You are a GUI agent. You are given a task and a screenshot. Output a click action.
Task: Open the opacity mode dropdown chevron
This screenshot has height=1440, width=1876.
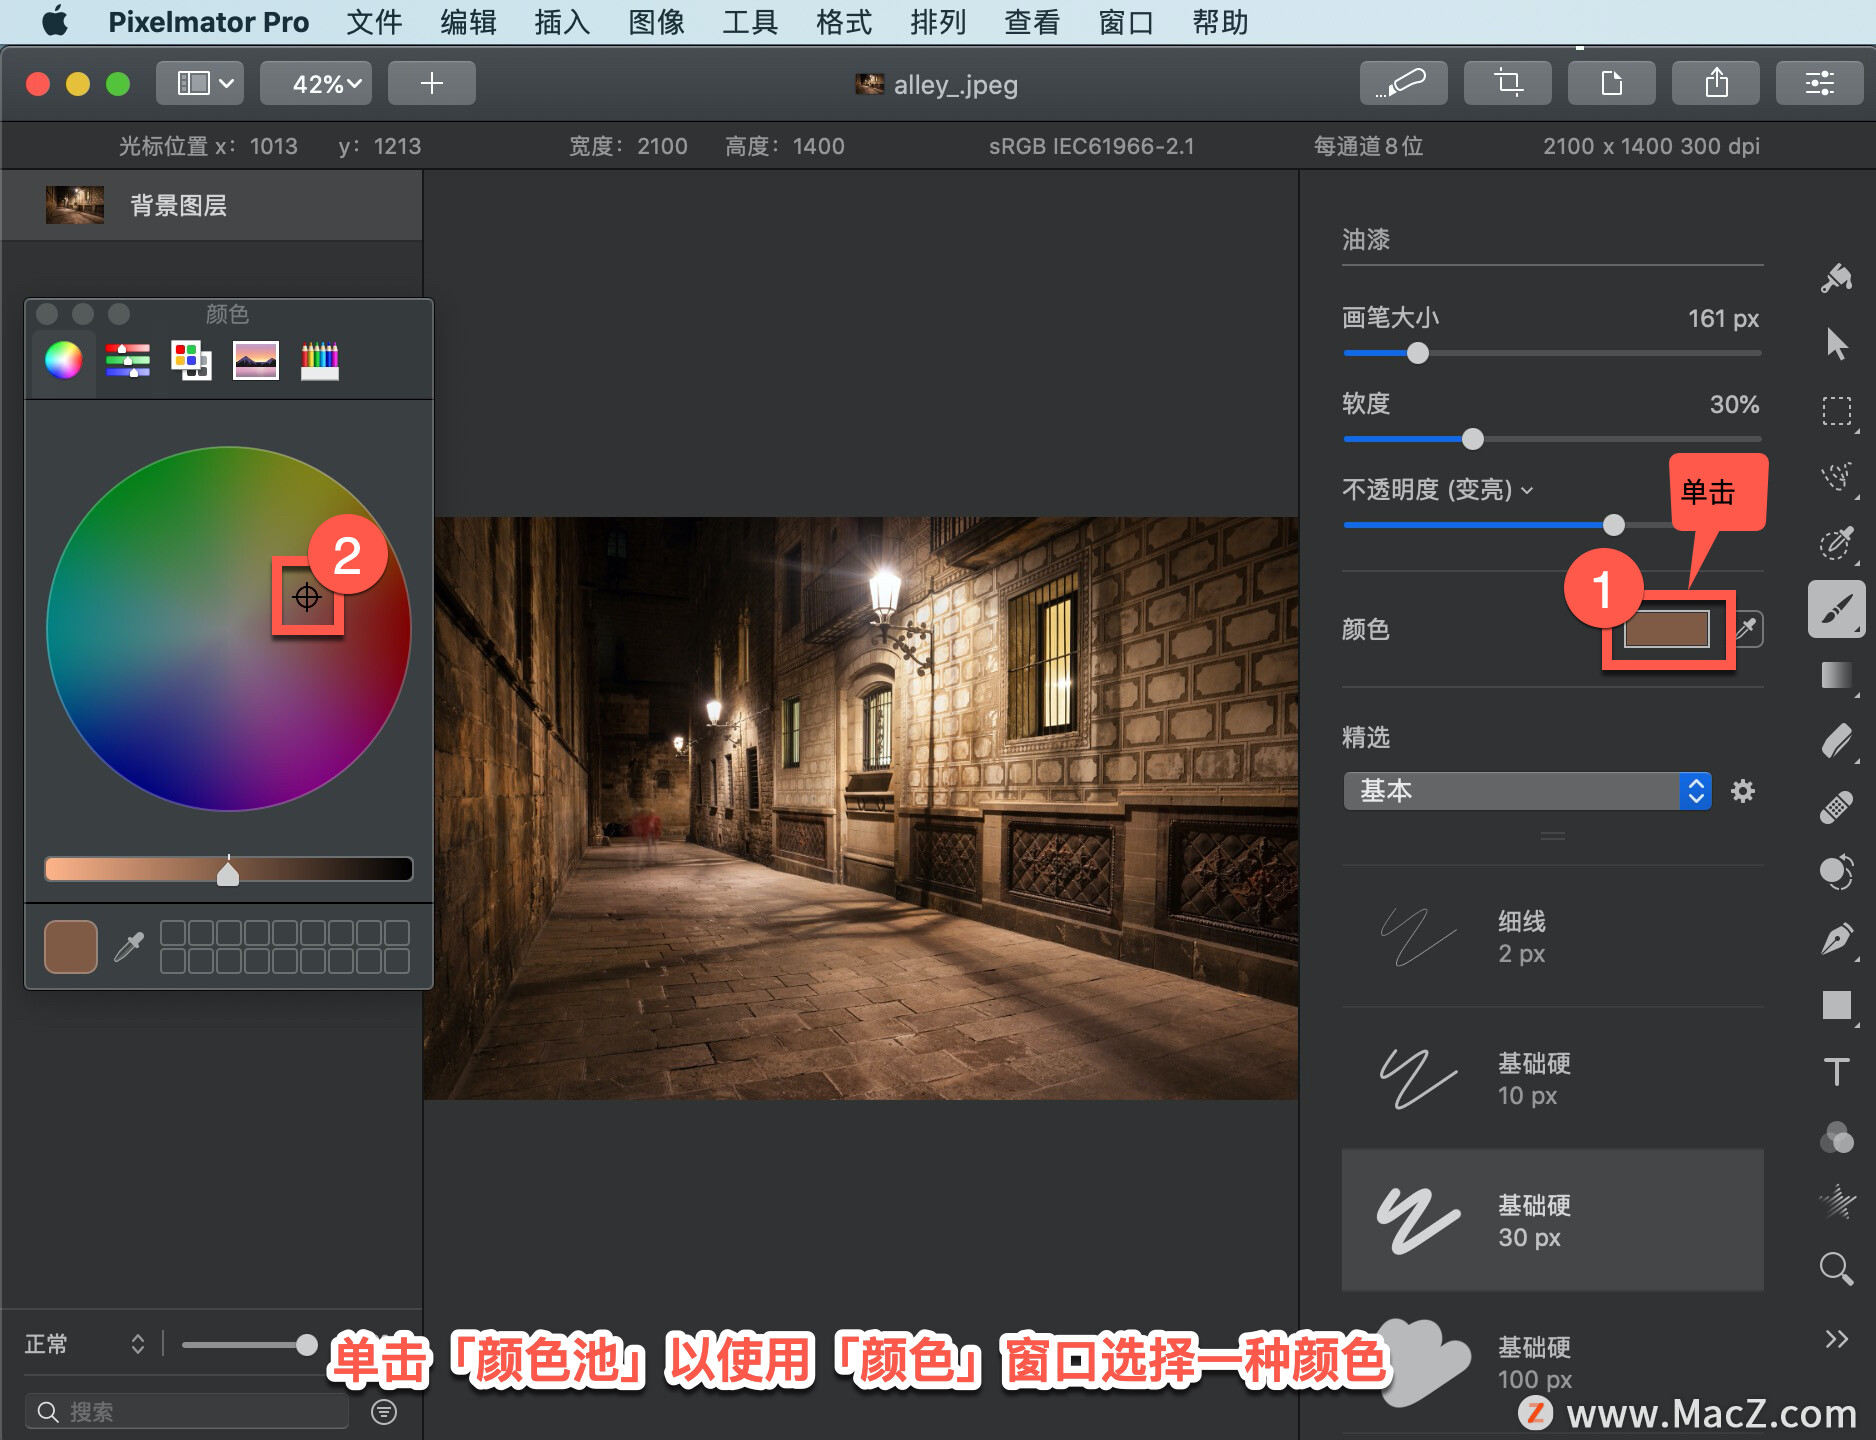pos(1527,490)
